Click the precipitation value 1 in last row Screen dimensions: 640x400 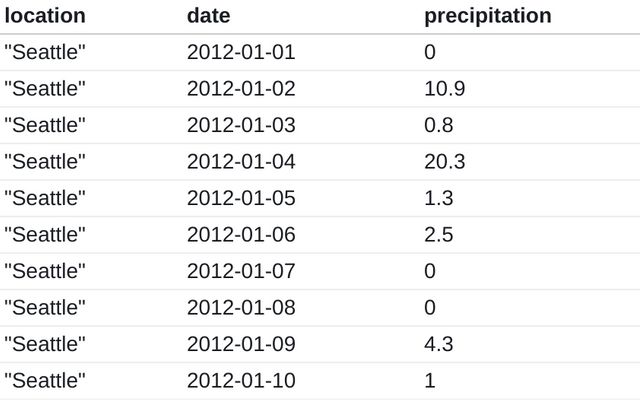430,380
